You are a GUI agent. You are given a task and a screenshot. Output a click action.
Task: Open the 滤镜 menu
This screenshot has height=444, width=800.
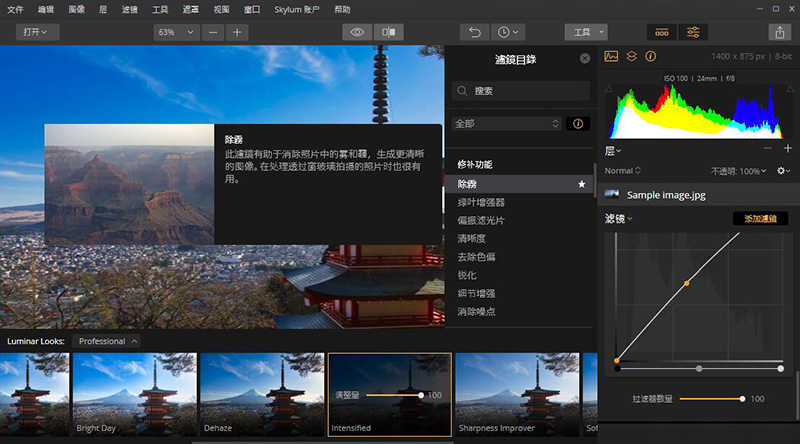pyautogui.click(x=130, y=9)
